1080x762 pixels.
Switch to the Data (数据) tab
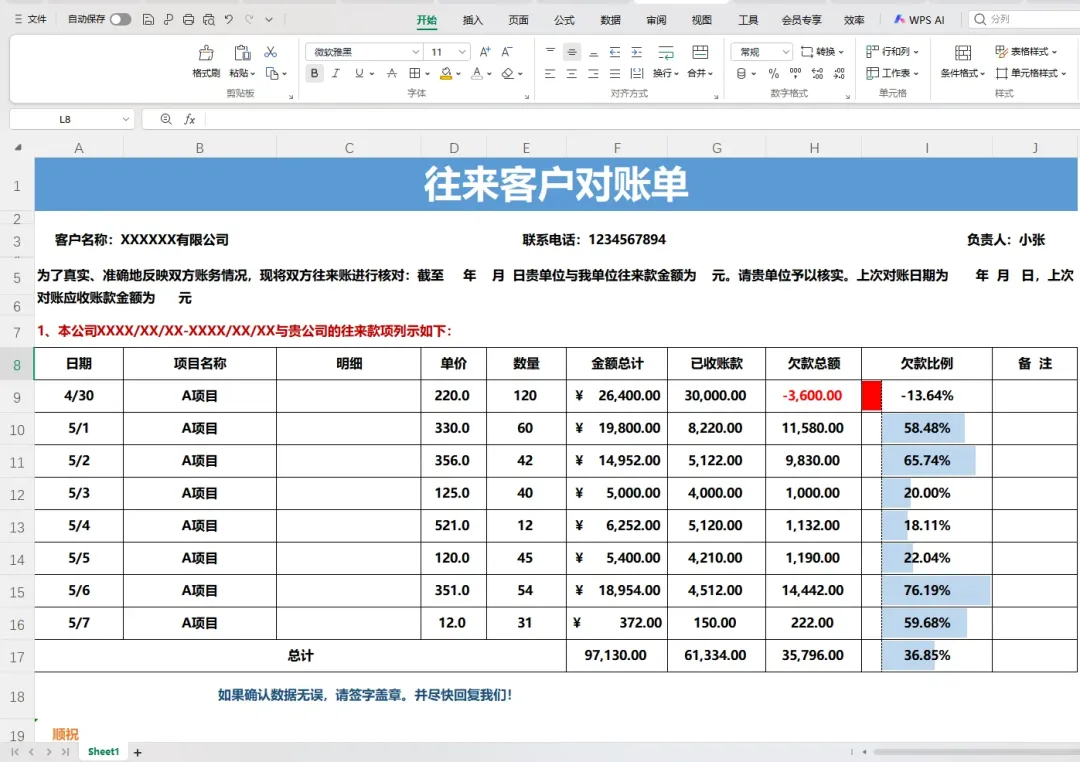tap(610, 20)
